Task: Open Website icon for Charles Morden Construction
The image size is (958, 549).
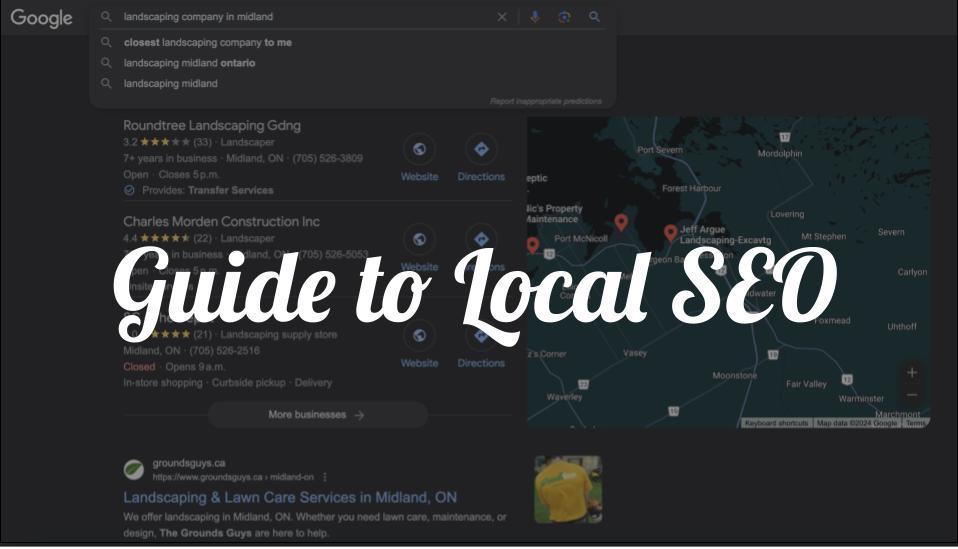Action: [419, 239]
